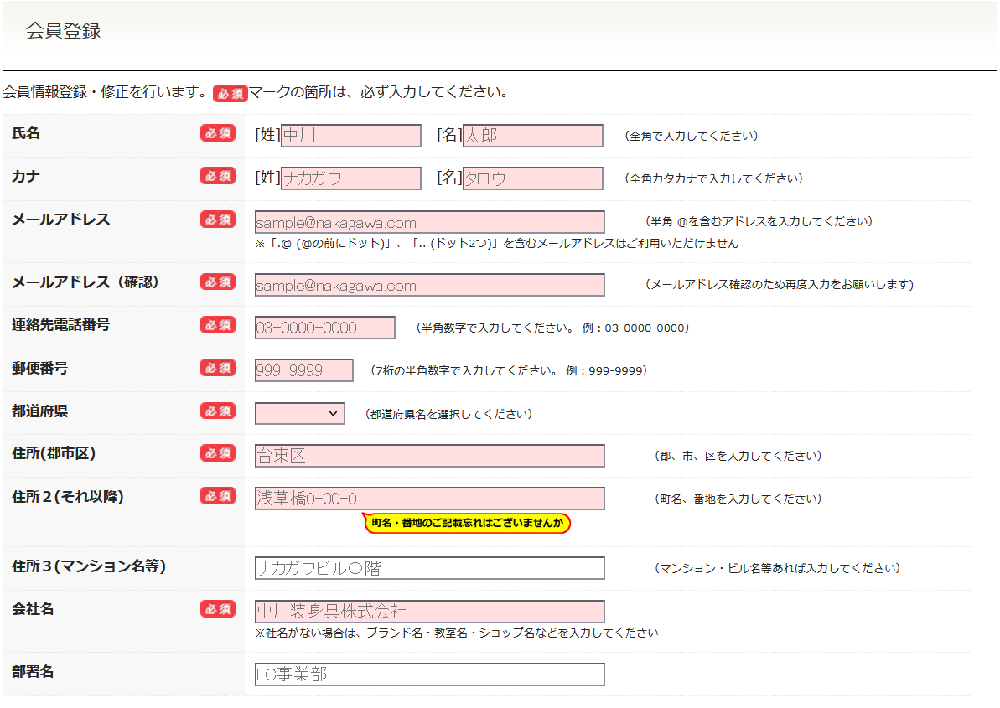Viewport: 1000px width, 708px height.
Task: Click the 会社名 input field
Action: (x=430, y=611)
